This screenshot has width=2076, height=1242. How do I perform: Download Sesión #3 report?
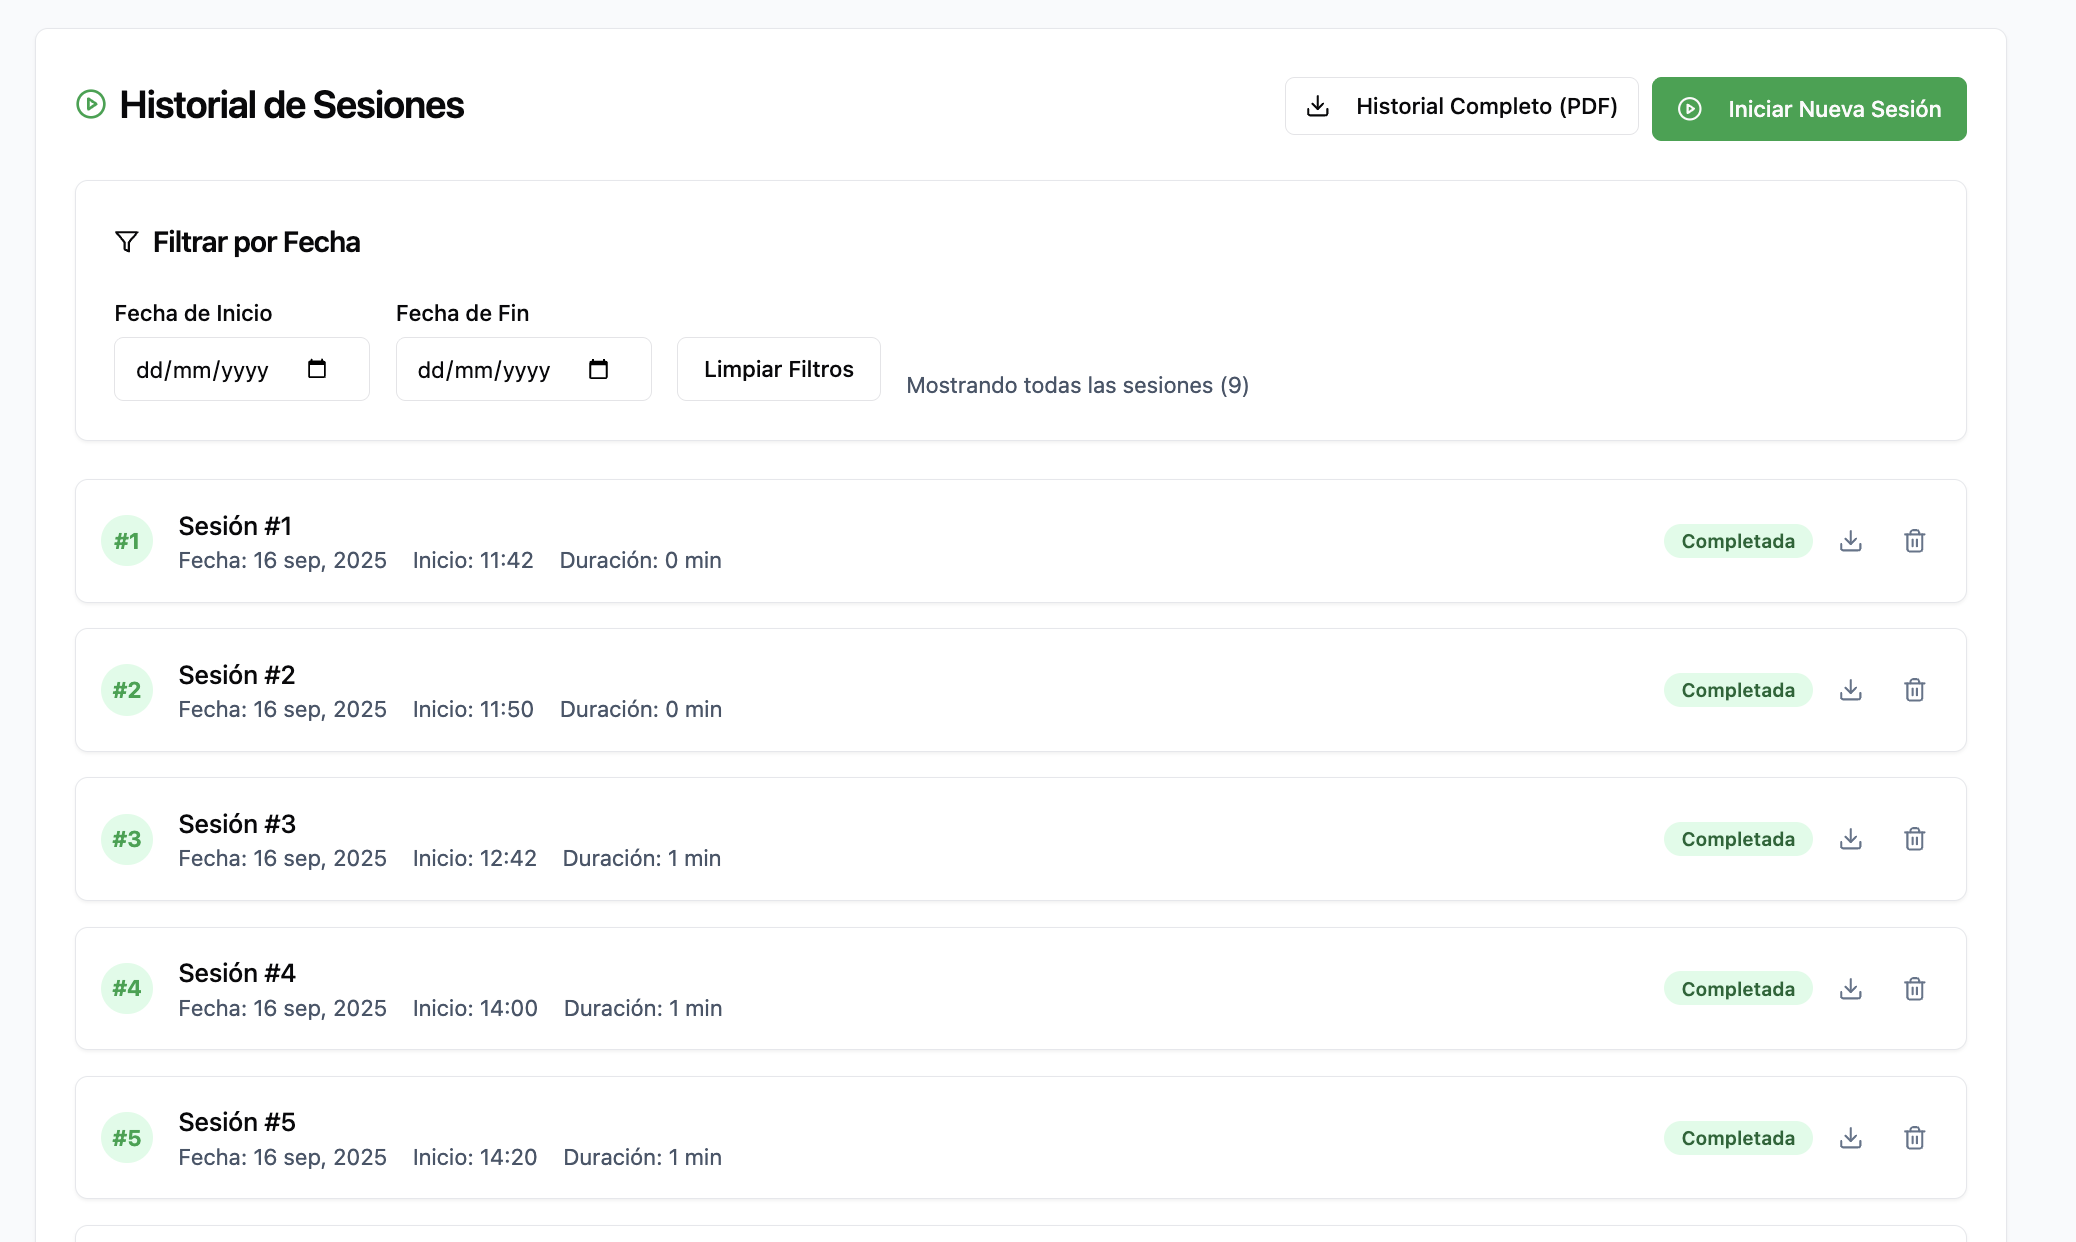[1850, 839]
